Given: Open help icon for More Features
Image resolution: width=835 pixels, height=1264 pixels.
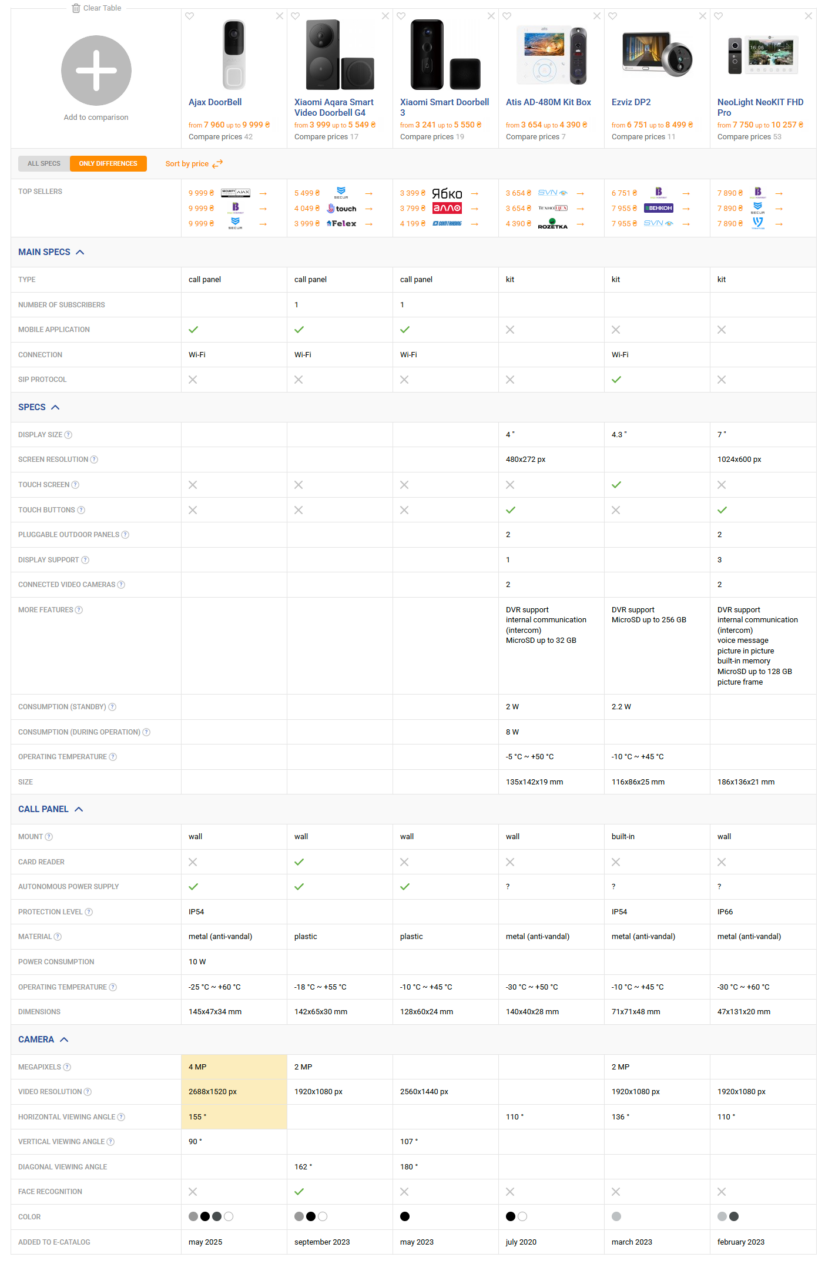Looking at the screenshot, I should click(79, 610).
